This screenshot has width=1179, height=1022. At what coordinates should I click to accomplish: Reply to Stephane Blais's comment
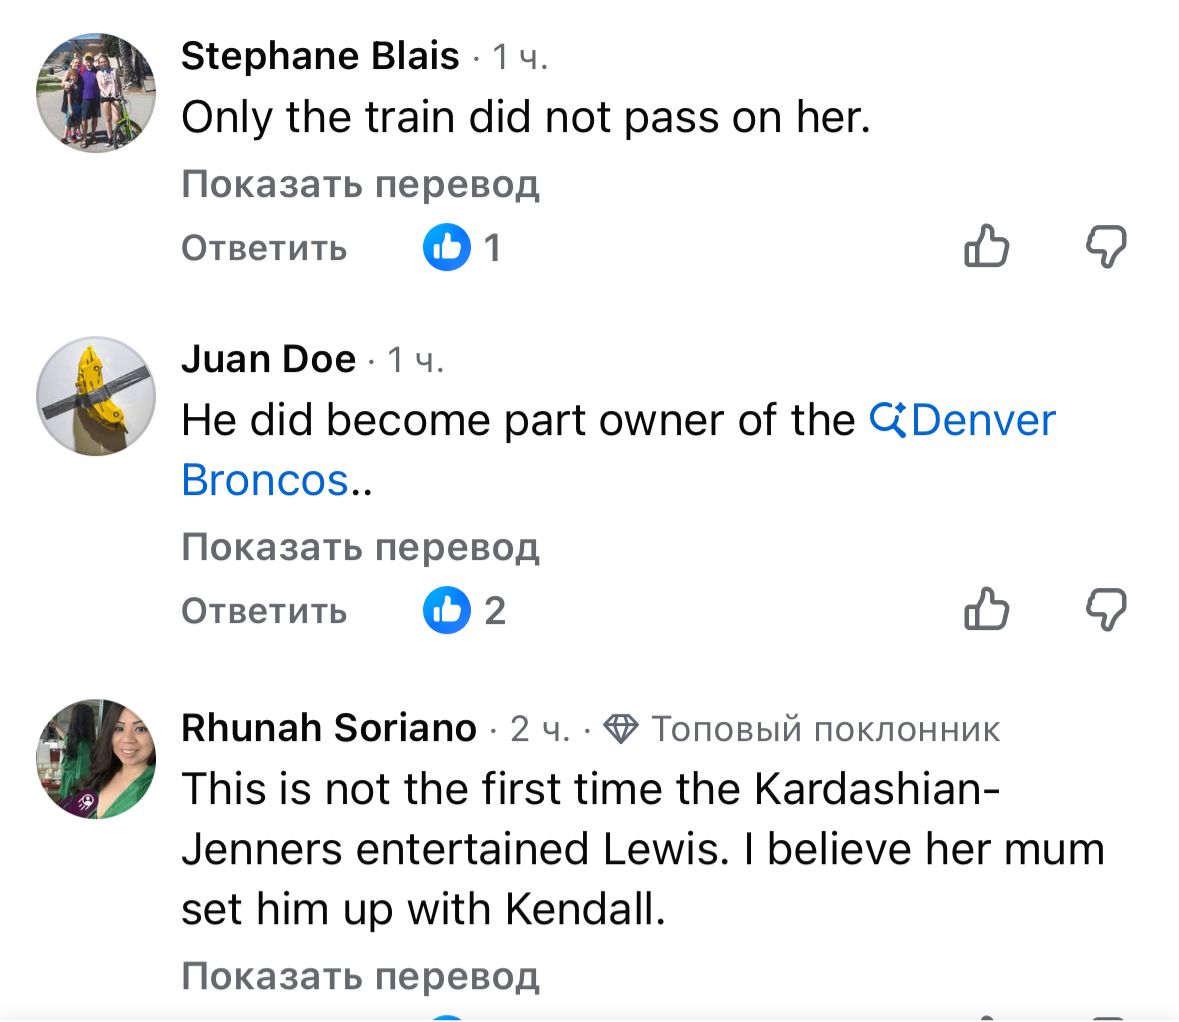tap(264, 247)
